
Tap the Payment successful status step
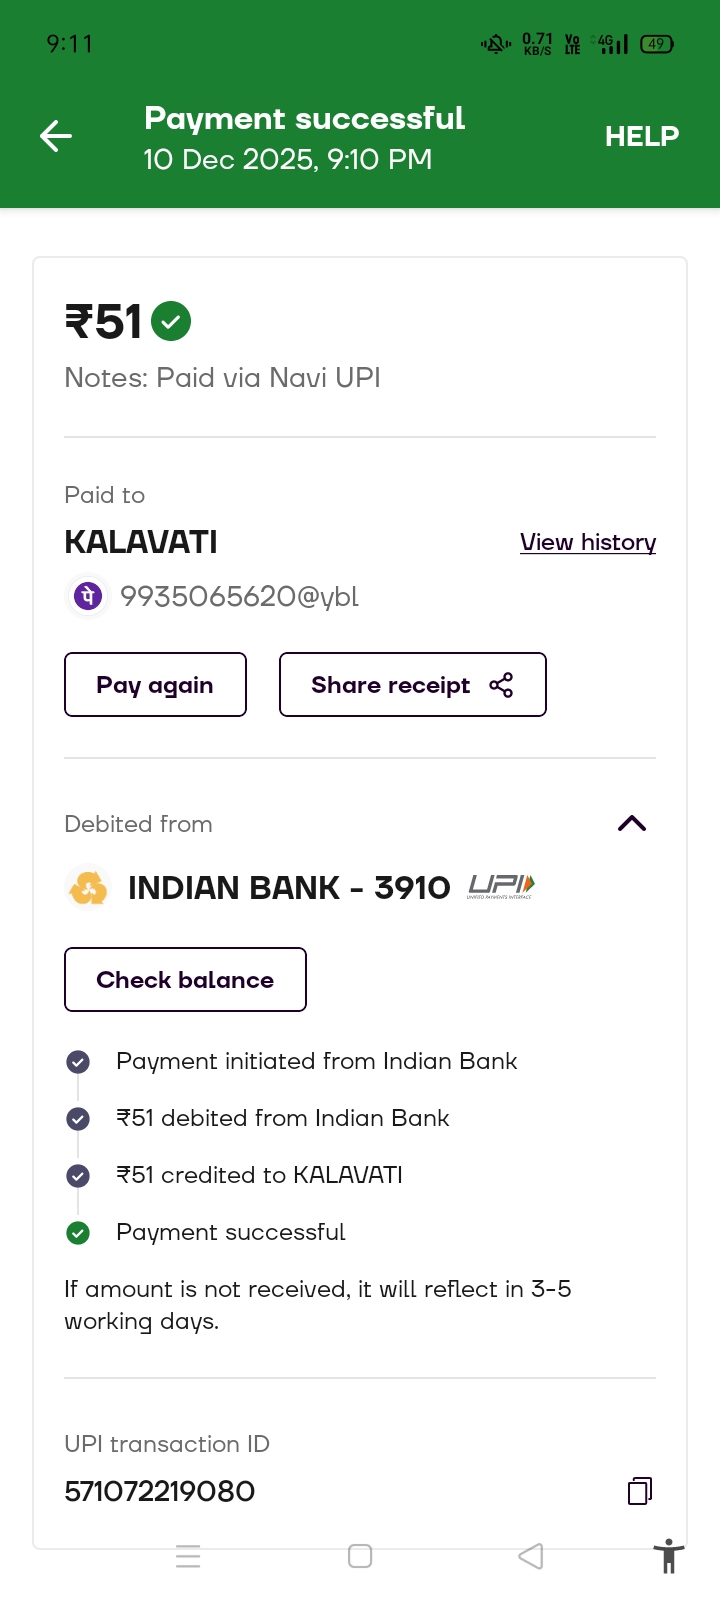(231, 1232)
